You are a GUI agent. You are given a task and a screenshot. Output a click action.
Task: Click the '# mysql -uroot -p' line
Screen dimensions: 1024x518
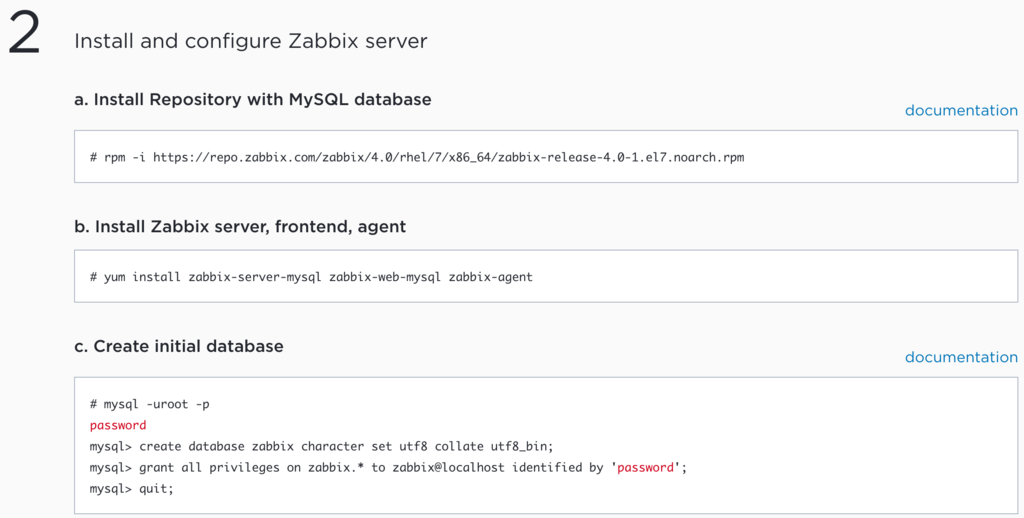(150, 404)
